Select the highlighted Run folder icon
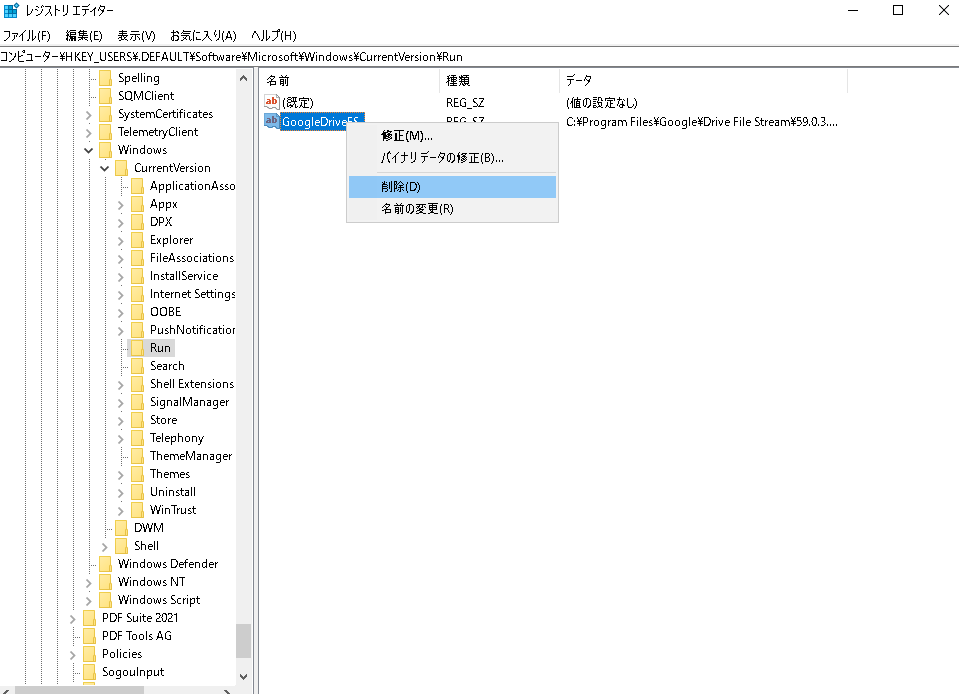Viewport: 959px width, 694px height. (x=140, y=347)
